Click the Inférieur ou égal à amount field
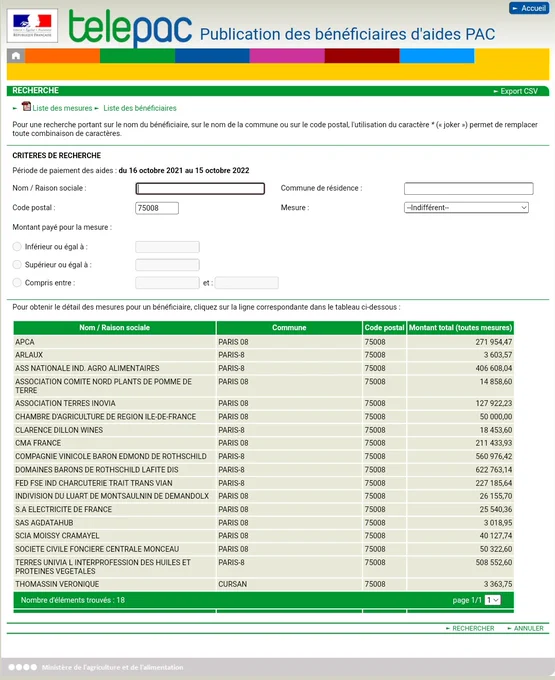The image size is (555, 680). [x=167, y=247]
